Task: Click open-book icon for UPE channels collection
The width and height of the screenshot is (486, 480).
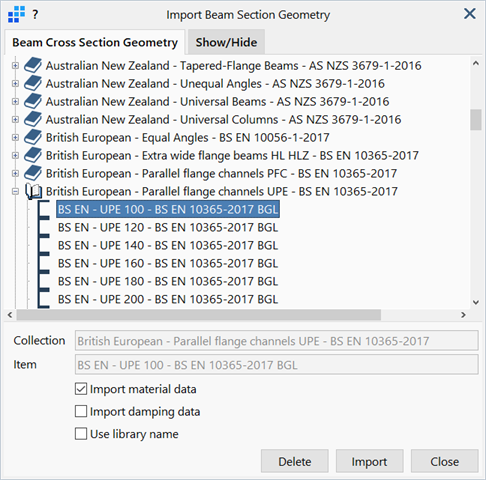Action: pos(33,191)
